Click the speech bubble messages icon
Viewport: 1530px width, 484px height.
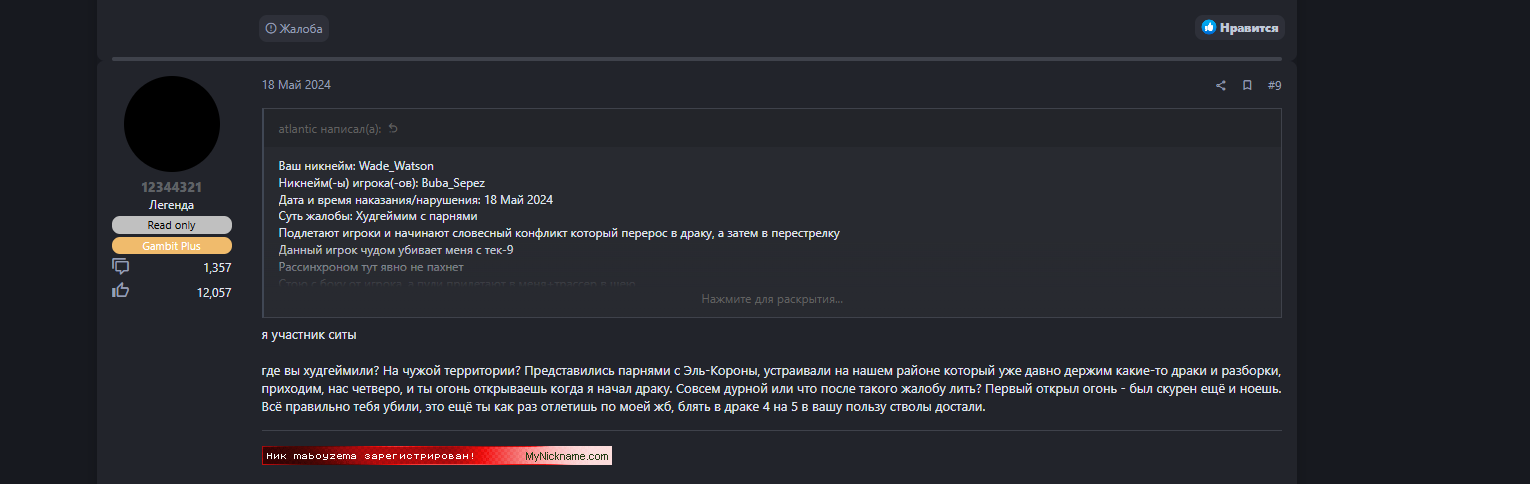(121, 267)
